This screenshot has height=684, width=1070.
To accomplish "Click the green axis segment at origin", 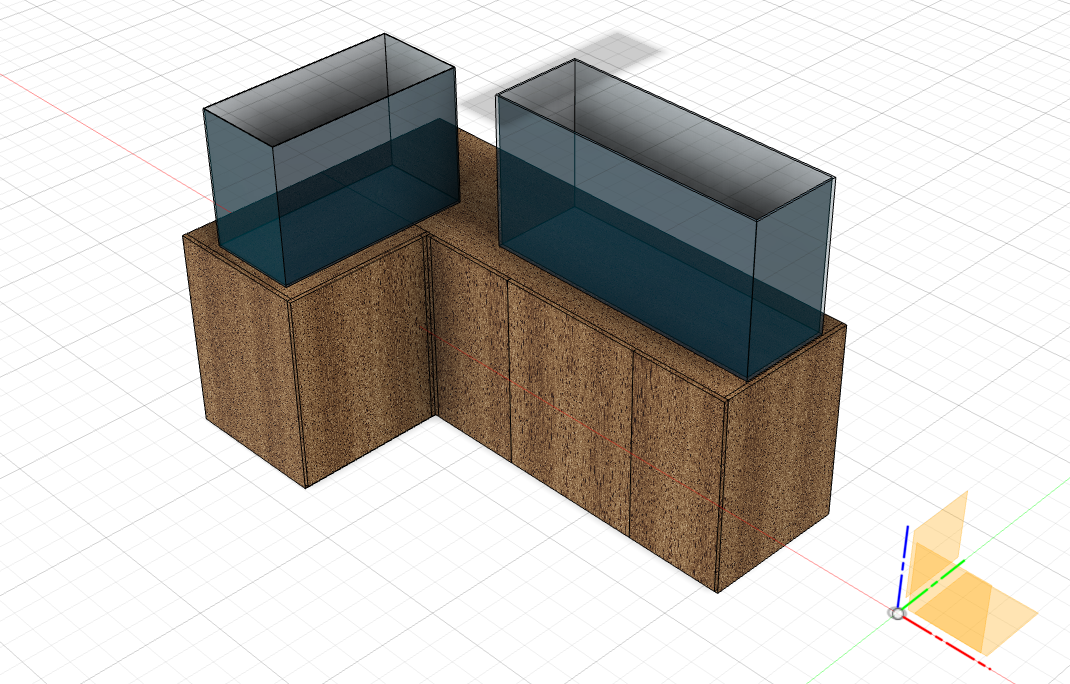I will click(x=933, y=584).
